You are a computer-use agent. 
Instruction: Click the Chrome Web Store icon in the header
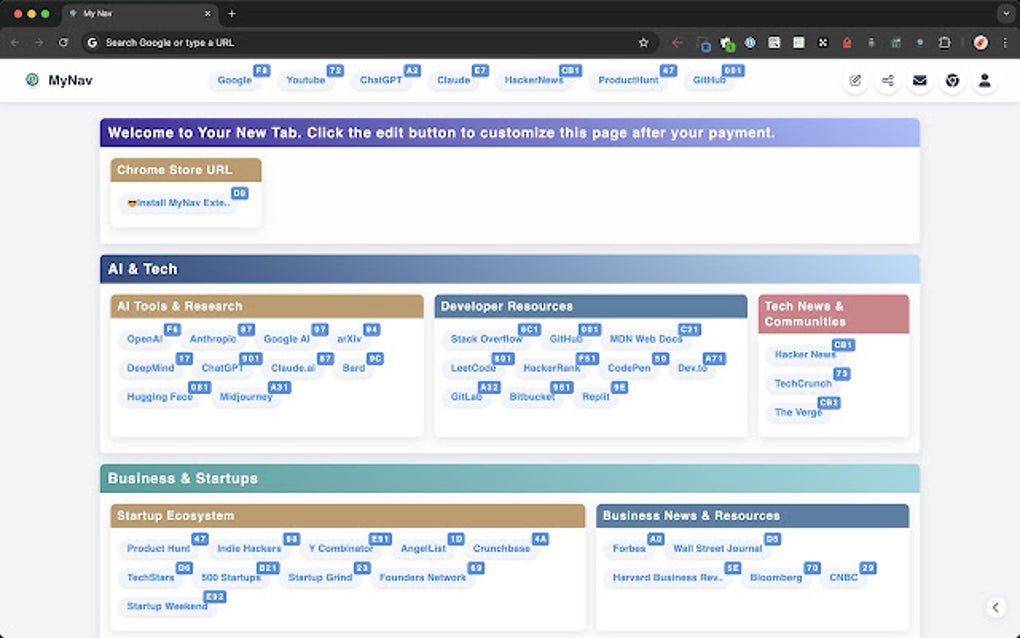tap(952, 80)
